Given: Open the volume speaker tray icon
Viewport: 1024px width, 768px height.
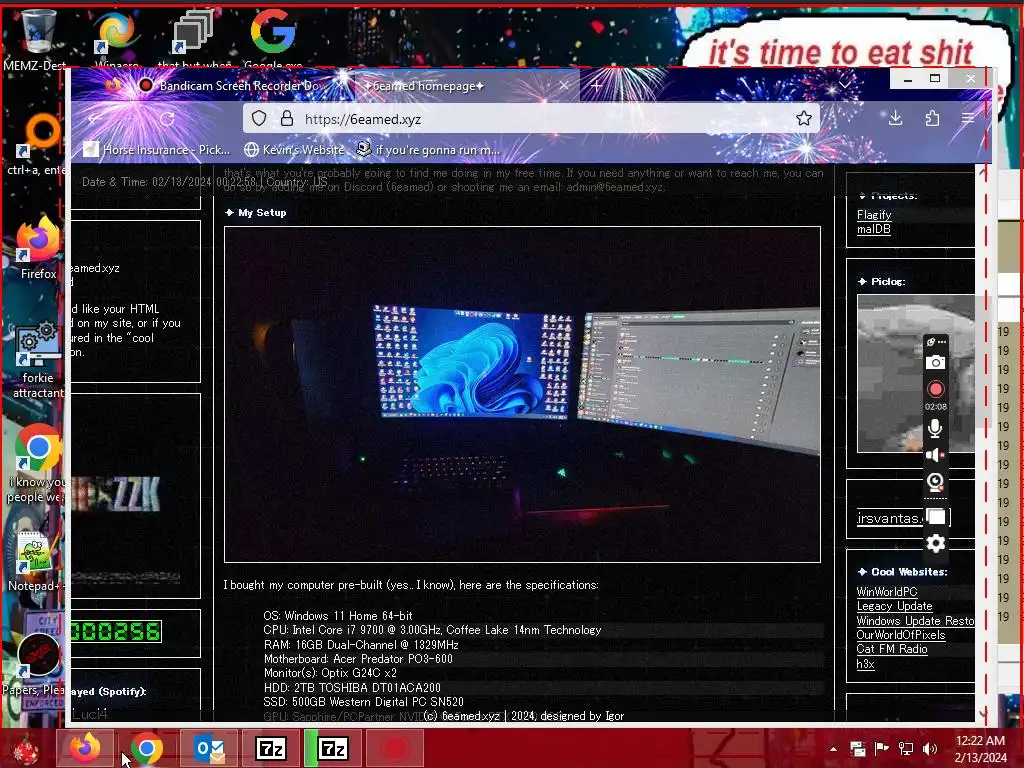Looking at the screenshot, I should pos(930,749).
